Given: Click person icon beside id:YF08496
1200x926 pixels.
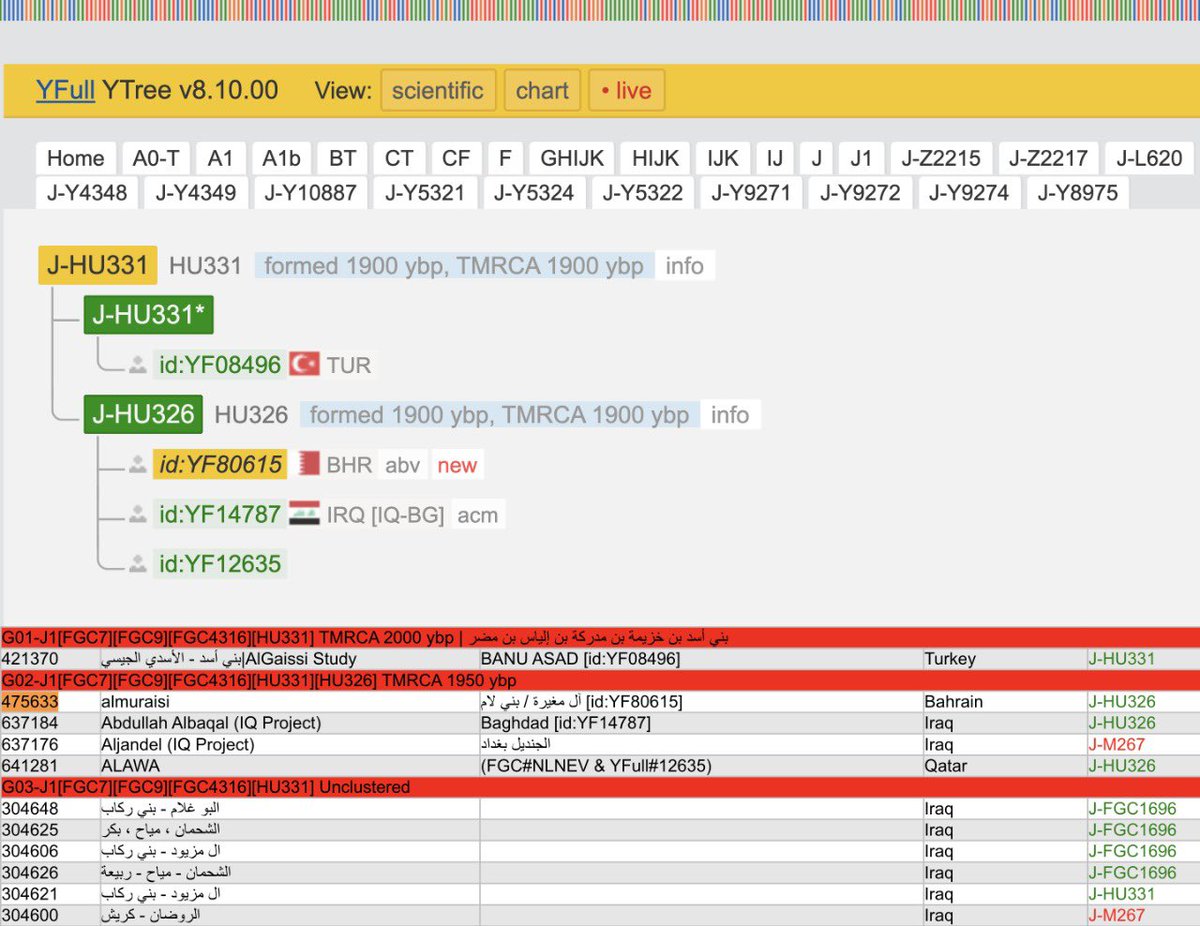Looking at the screenshot, I should (138, 365).
